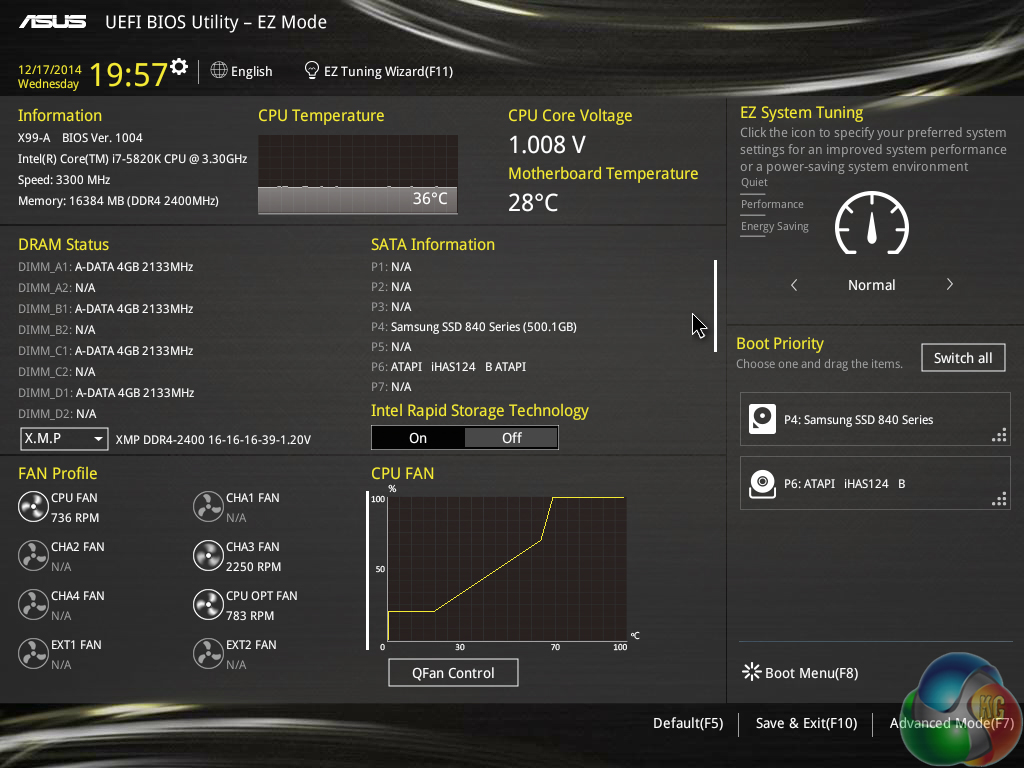Click the Switch all button
The height and width of the screenshot is (768, 1024).
pos(963,358)
